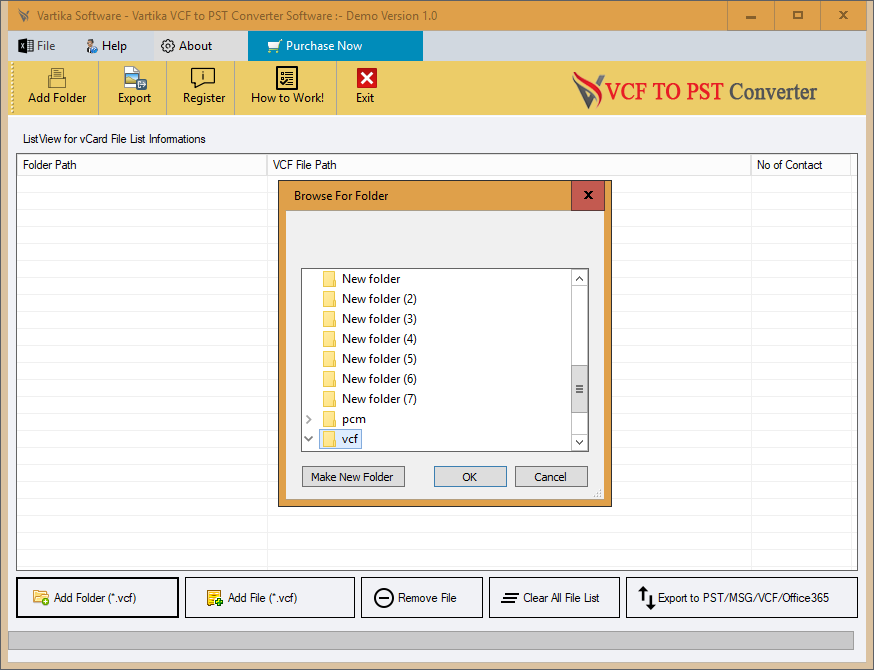874x670 pixels.
Task: Click the File menu's spreadsheet icon
Action: click(x=26, y=46)
